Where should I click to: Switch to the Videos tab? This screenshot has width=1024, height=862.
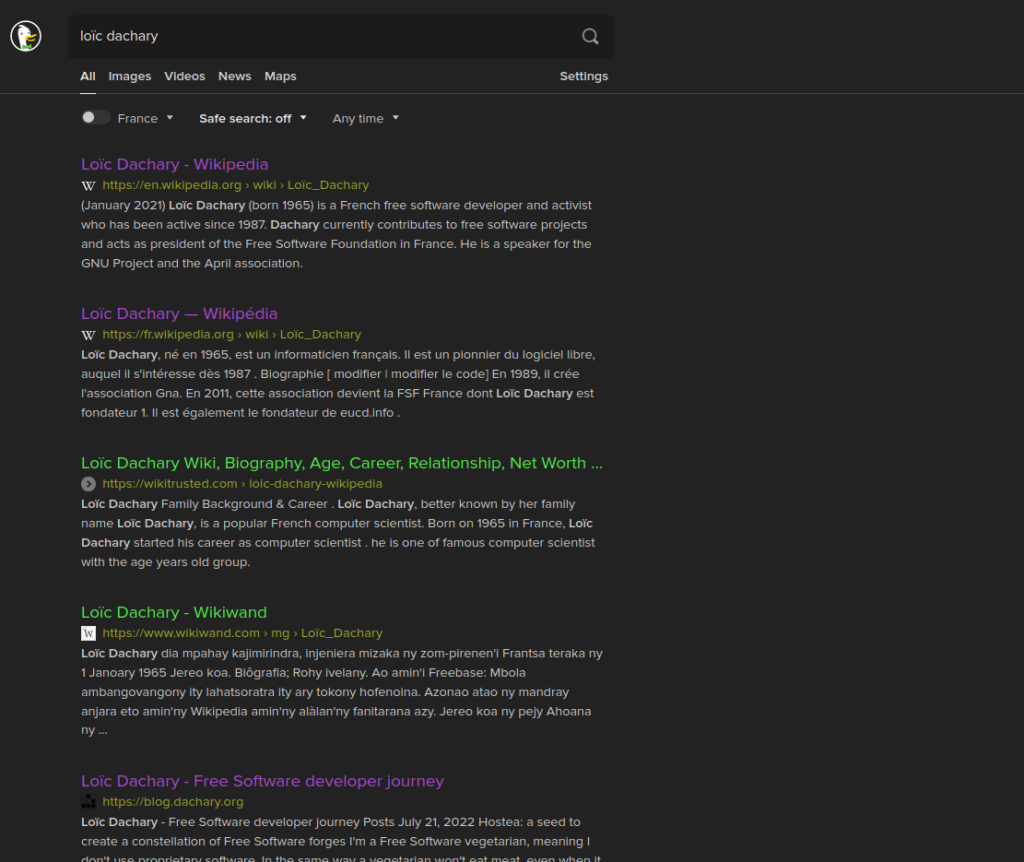(185, 76)
